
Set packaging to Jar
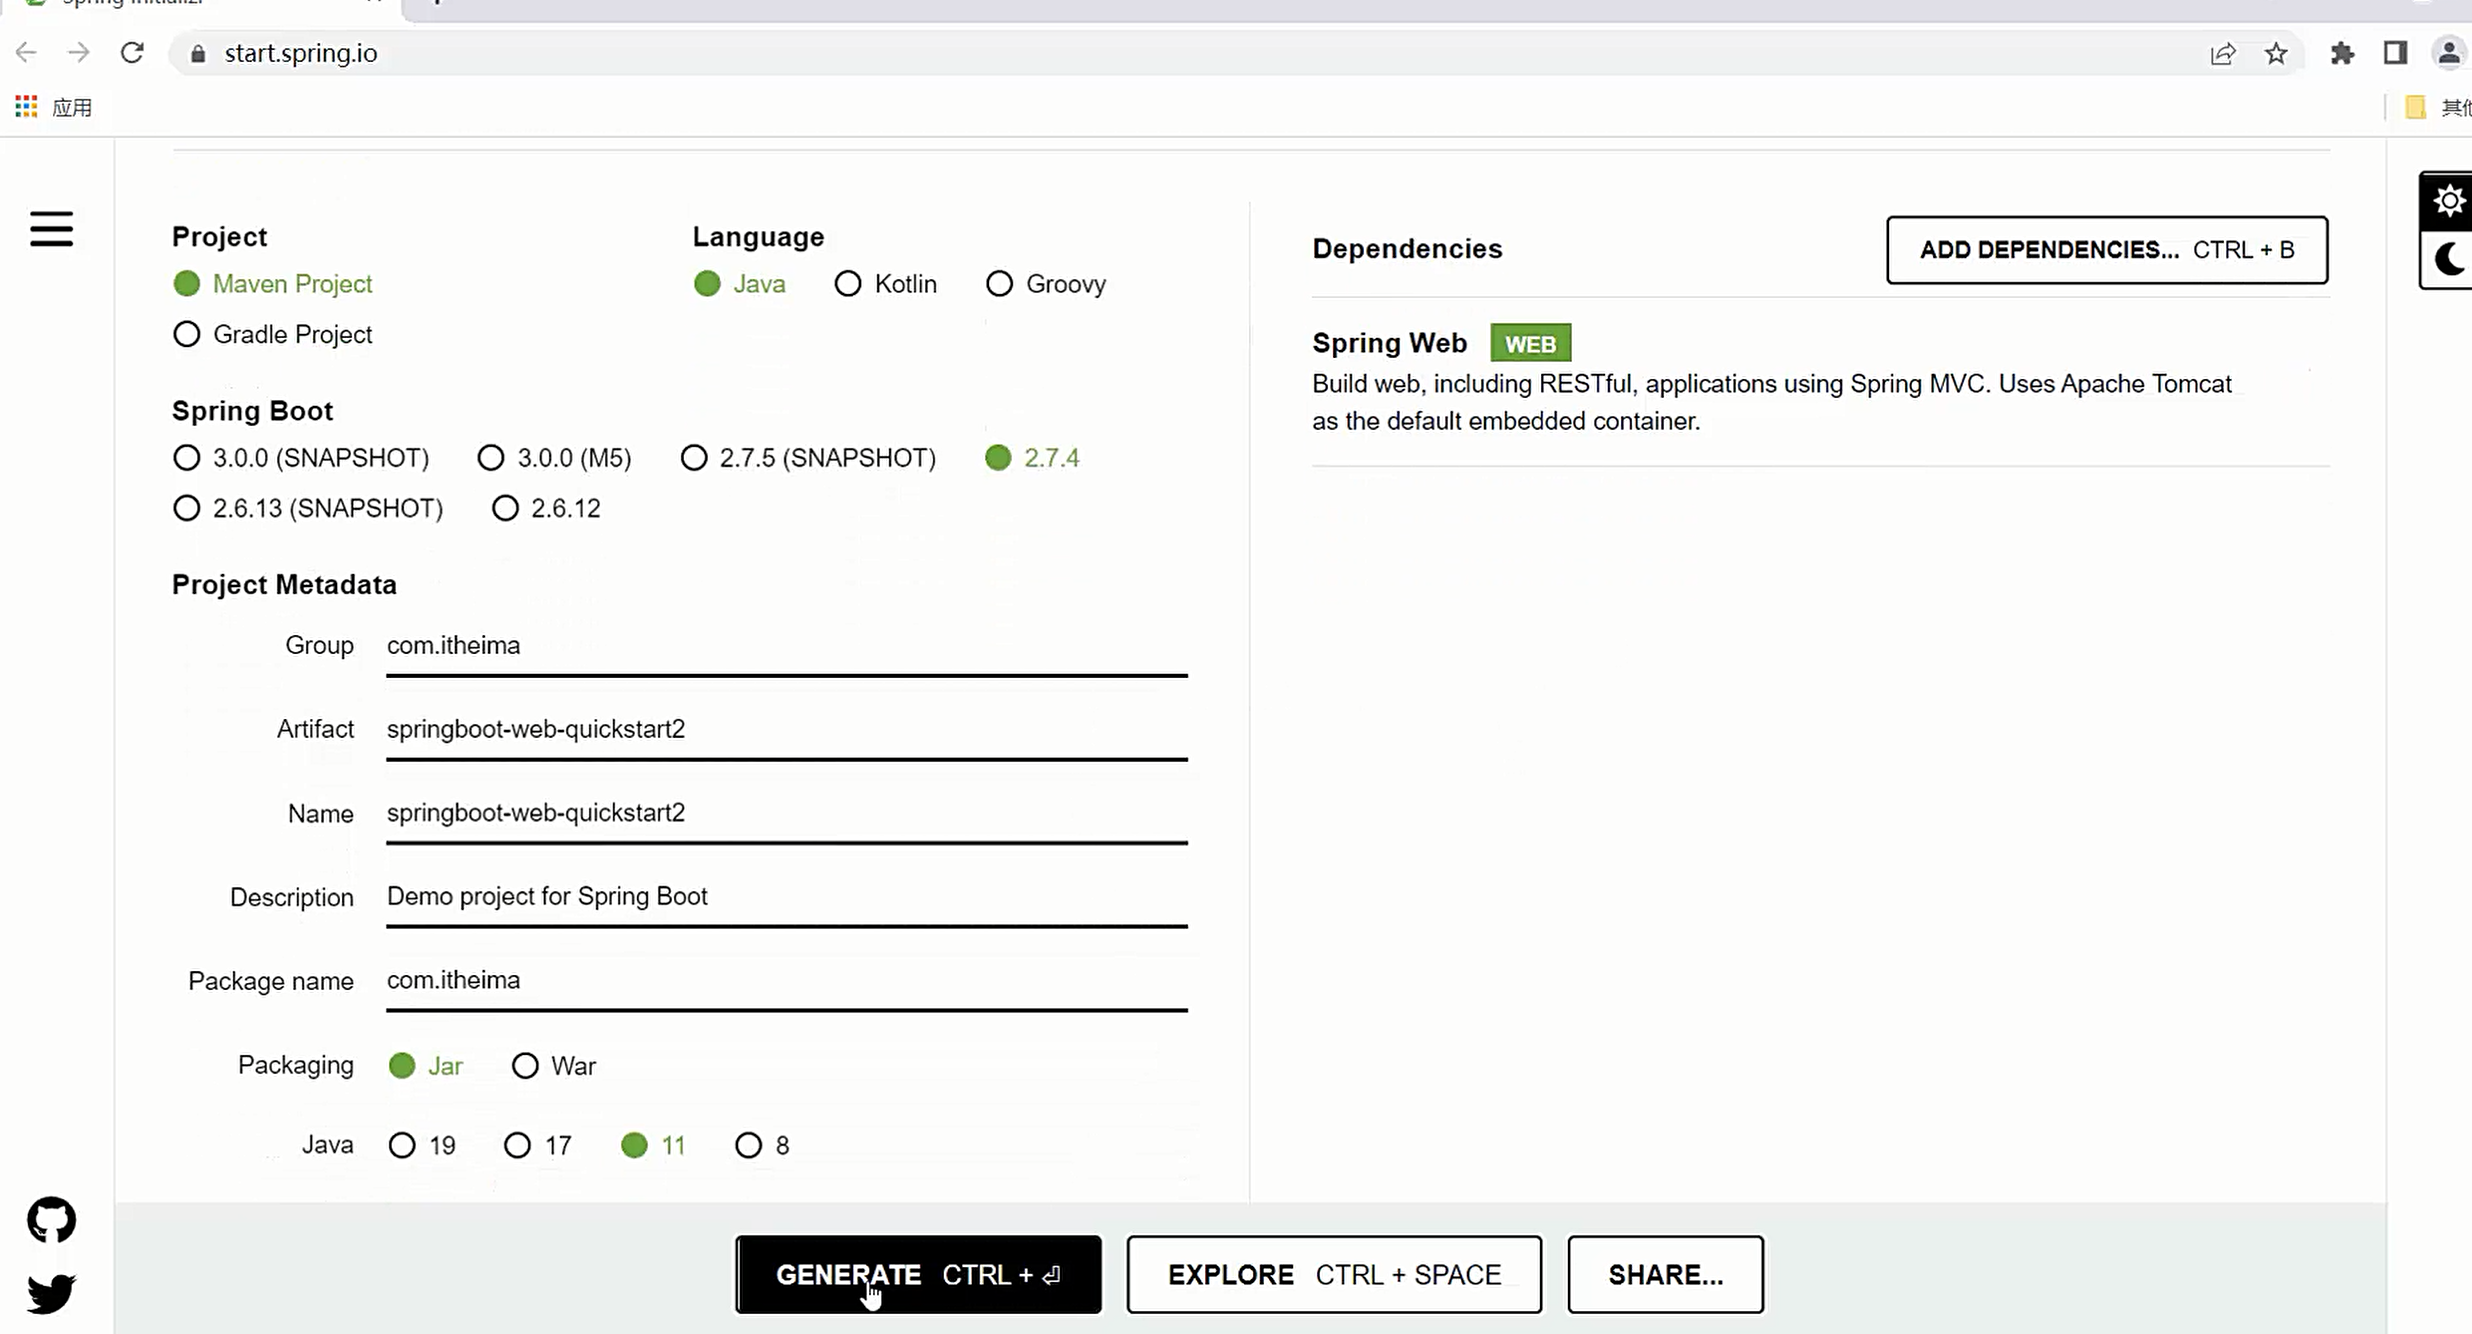point(425,1066)
